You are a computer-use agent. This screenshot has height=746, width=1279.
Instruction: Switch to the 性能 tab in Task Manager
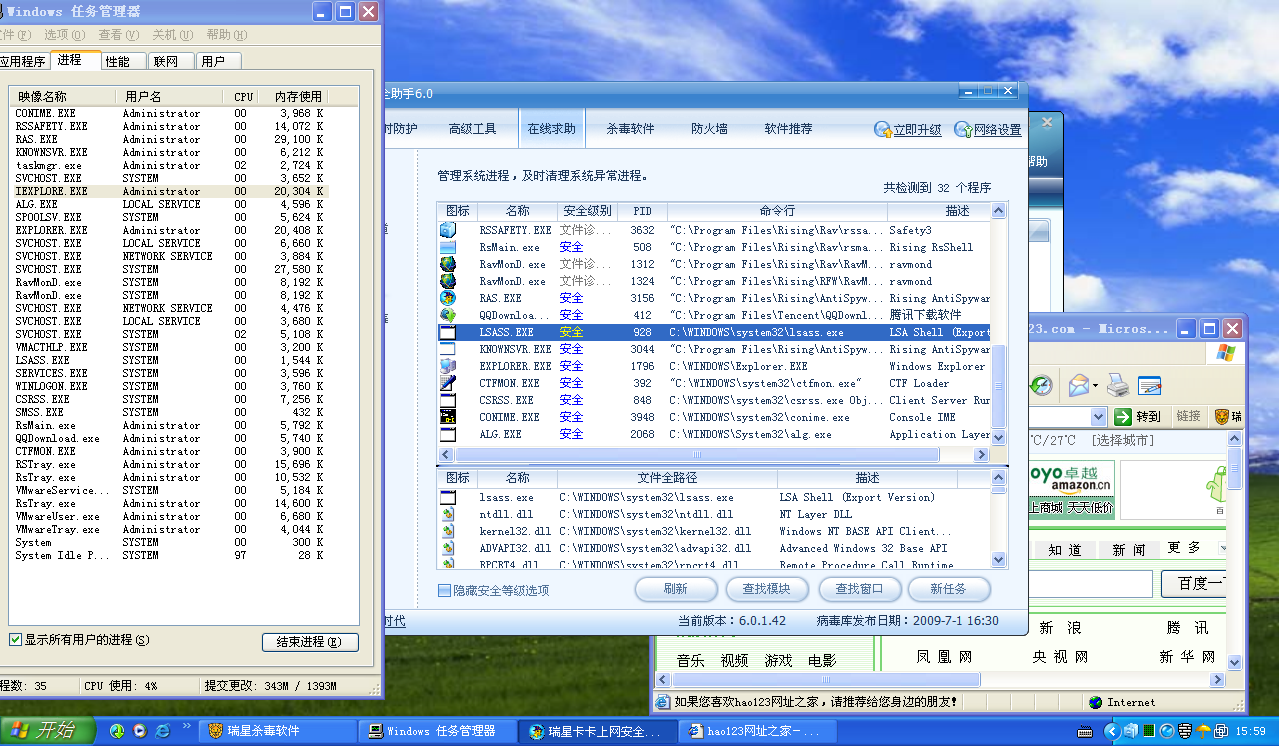click(118, 61)
